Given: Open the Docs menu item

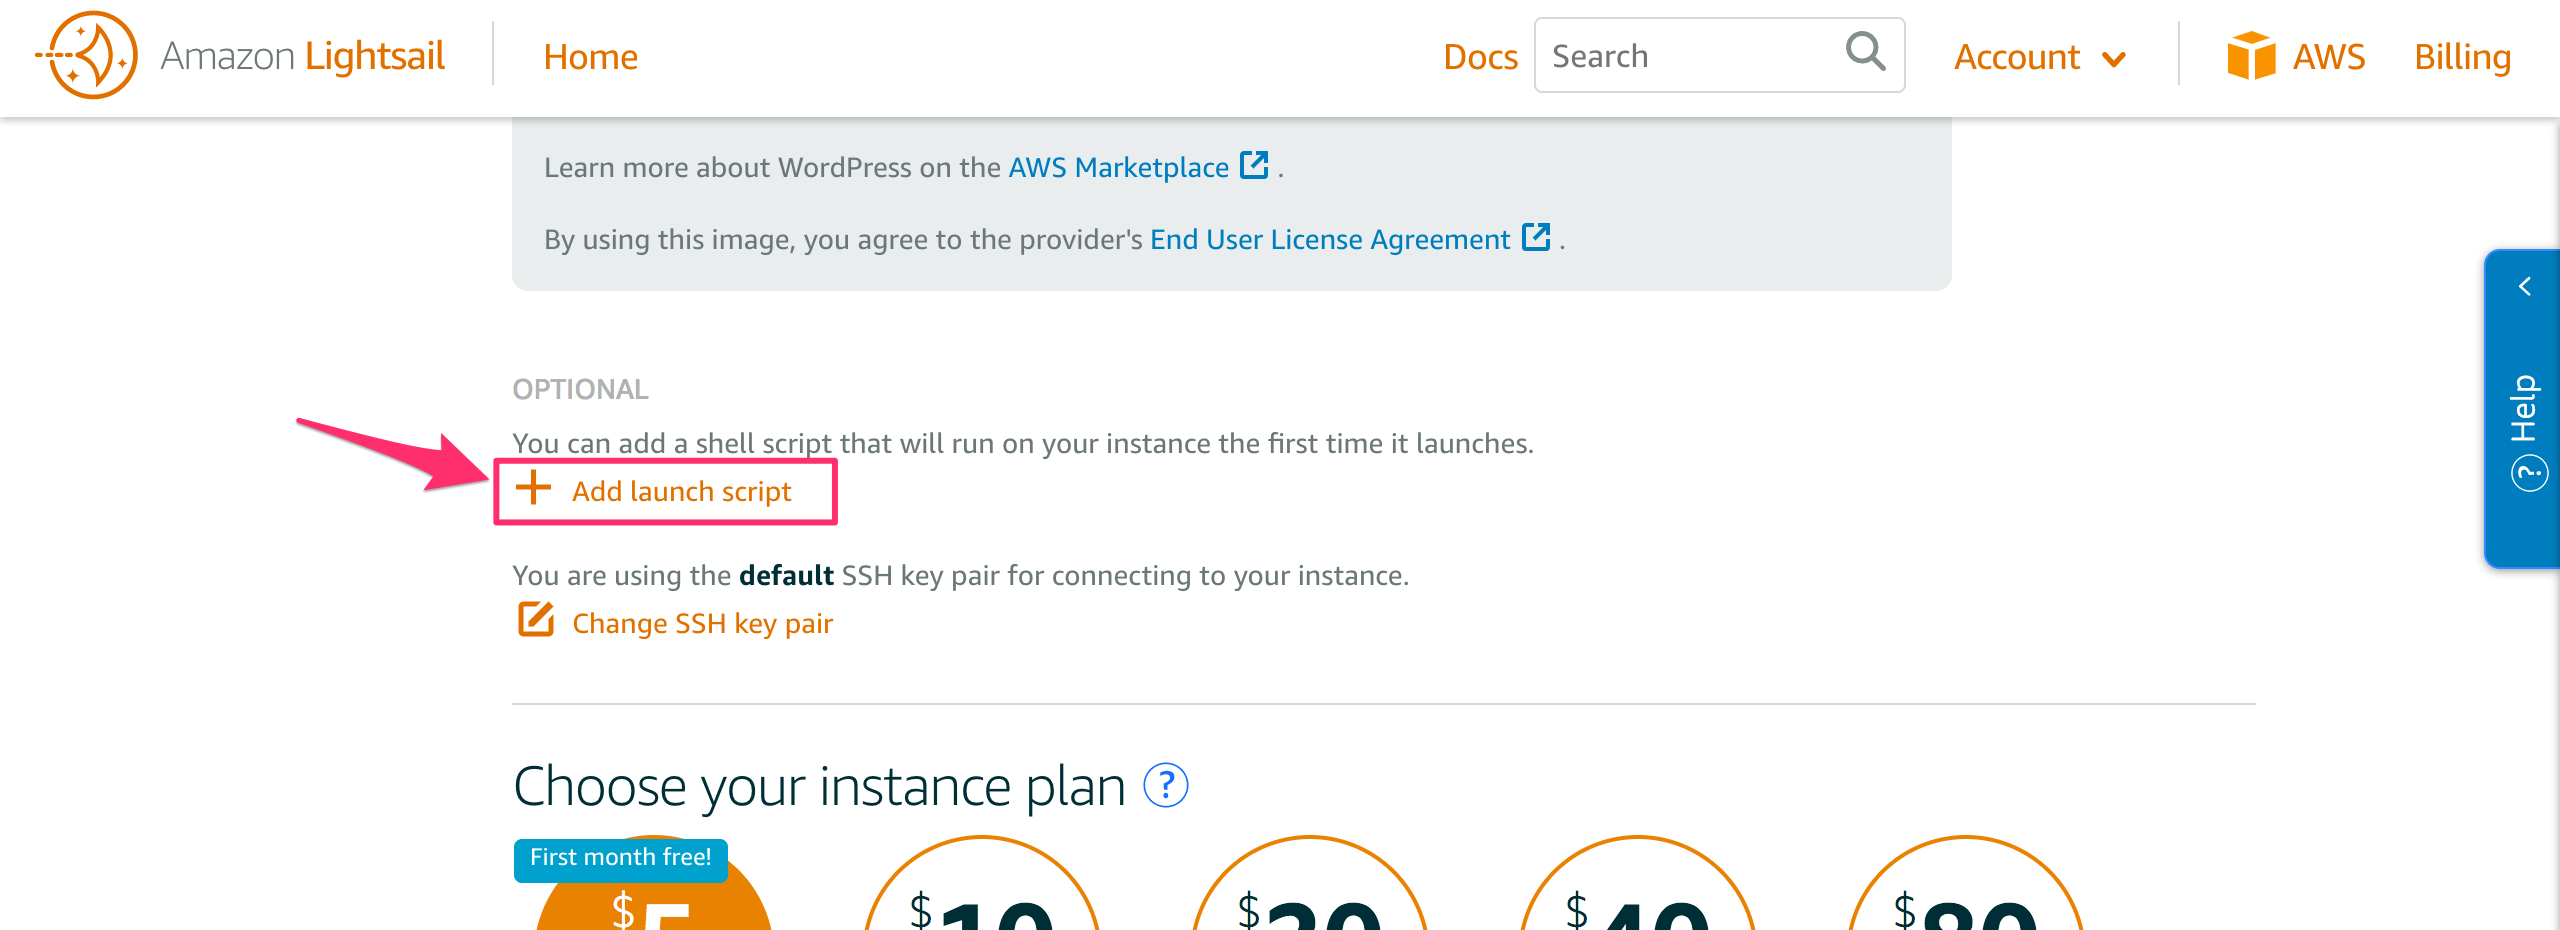Looking at the screenshot, I should point(1480,57).
